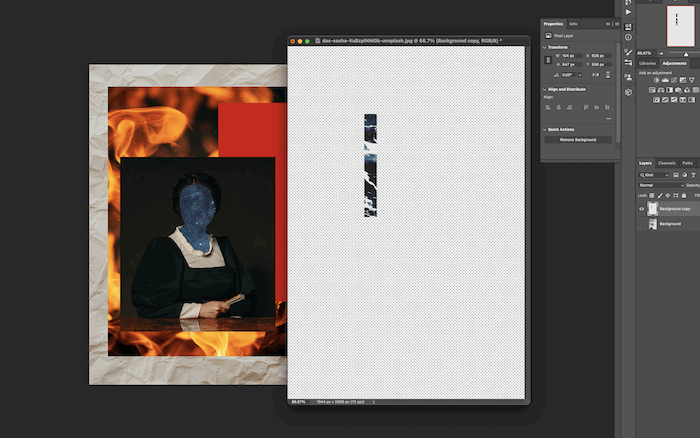
Task: Hide the Background copy layer
Action: 642,209
